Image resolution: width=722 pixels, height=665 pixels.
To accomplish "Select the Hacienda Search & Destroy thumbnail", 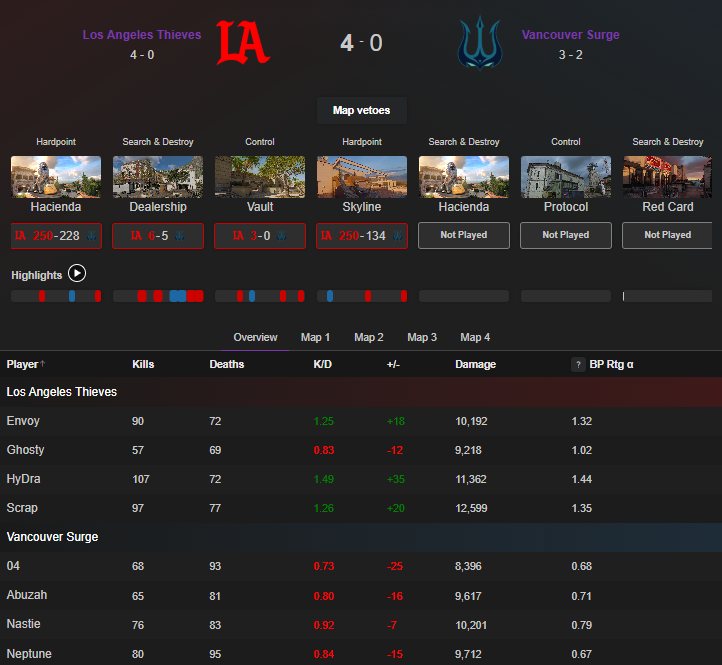I will (x=464, y=177).
